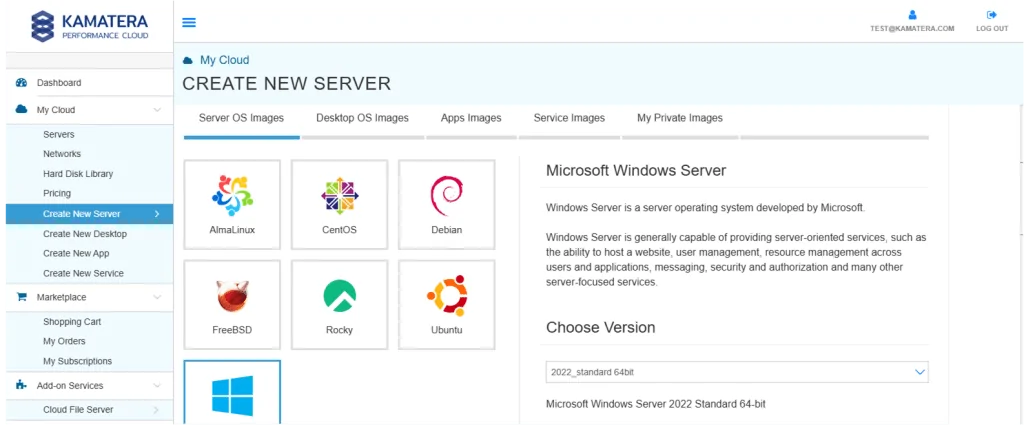Go to Create New Server
Viewport: 1024px width, 425px height.
89,214
